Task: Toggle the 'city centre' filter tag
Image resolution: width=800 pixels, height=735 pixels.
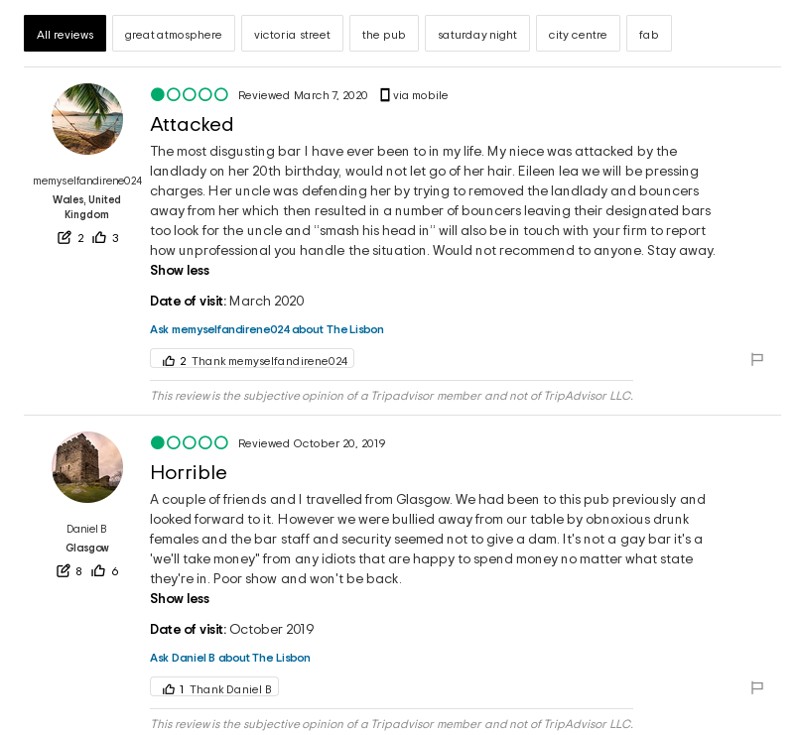Action: pos(577,34)
